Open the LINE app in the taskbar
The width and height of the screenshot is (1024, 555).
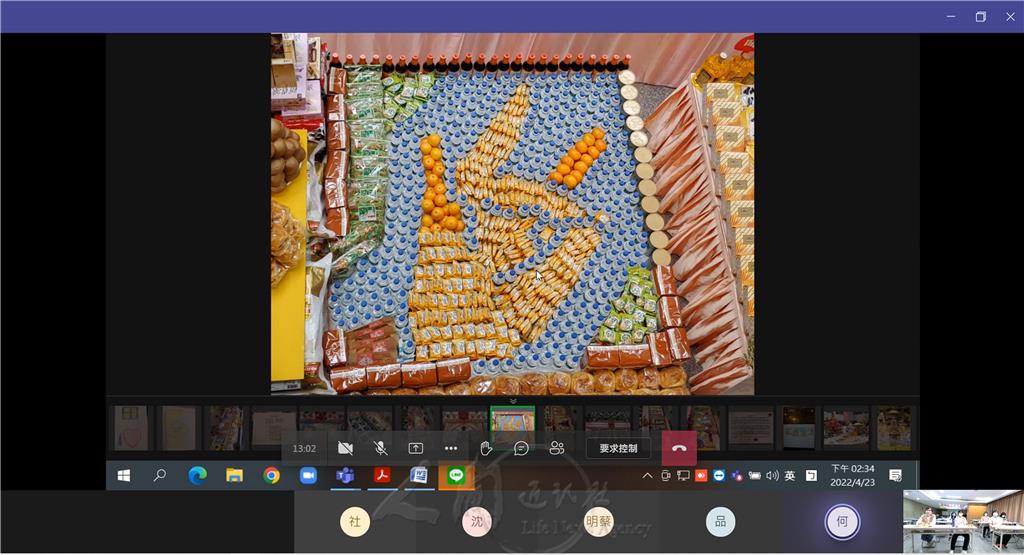[456, 476]
